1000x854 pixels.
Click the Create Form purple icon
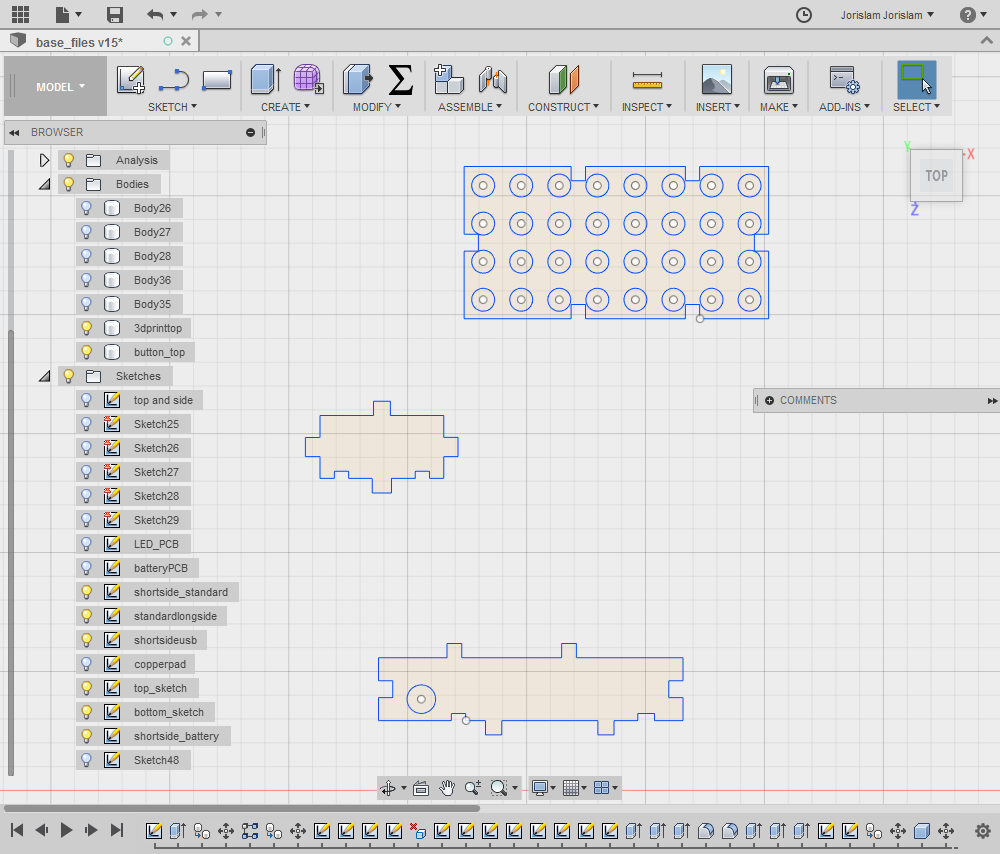(309, 80)
